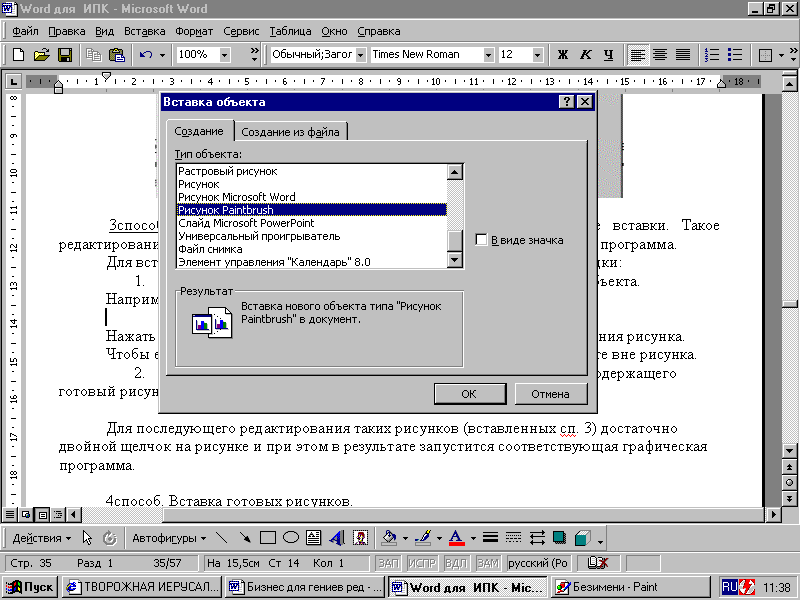Open the Таблица menu
The image size is (800, 600).
290,31
